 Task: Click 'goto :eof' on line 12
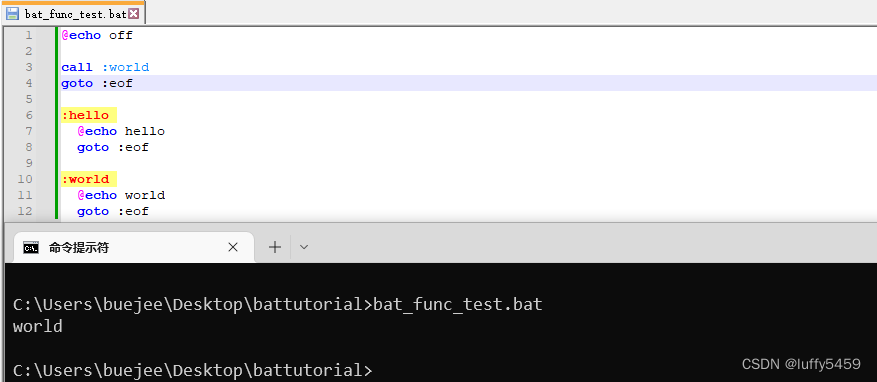tap(113, 211)
